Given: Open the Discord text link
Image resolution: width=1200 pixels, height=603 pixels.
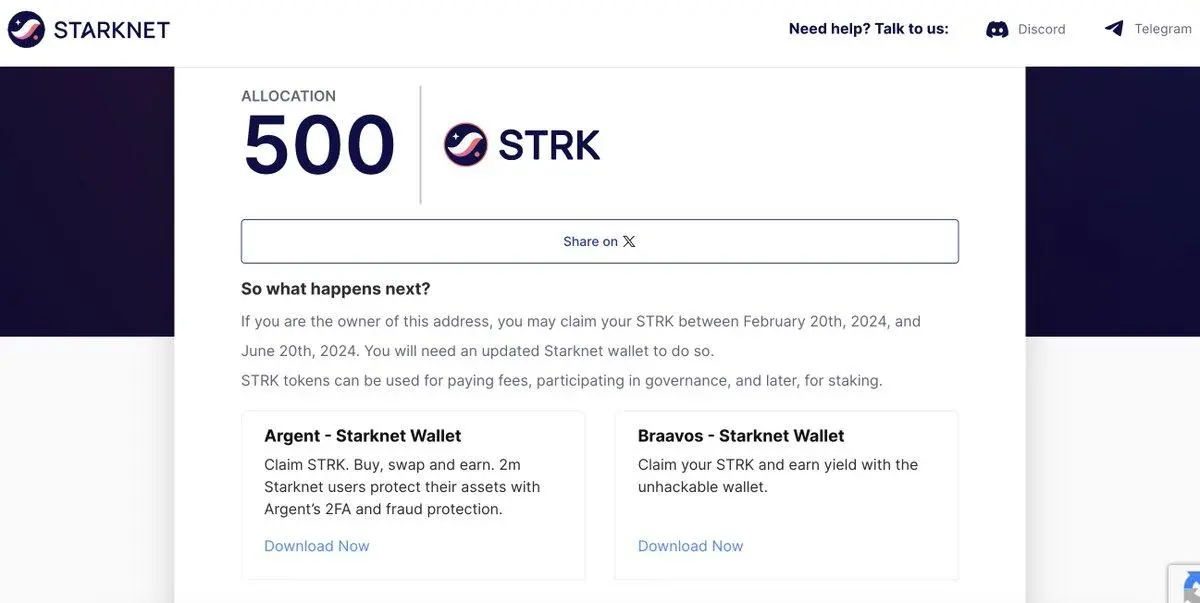Looking at the screenshot, I should (1042, 29).
